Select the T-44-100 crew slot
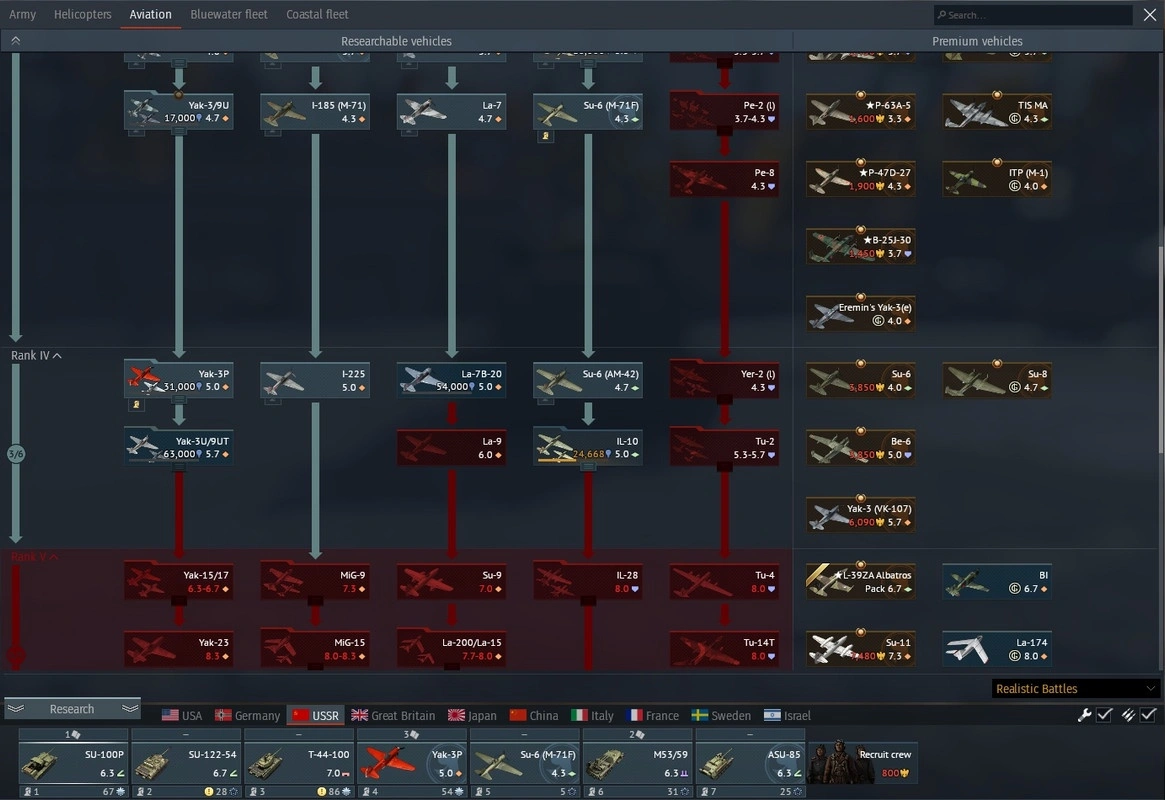Screen dimensions: 1165x800 tap(298, 763)
